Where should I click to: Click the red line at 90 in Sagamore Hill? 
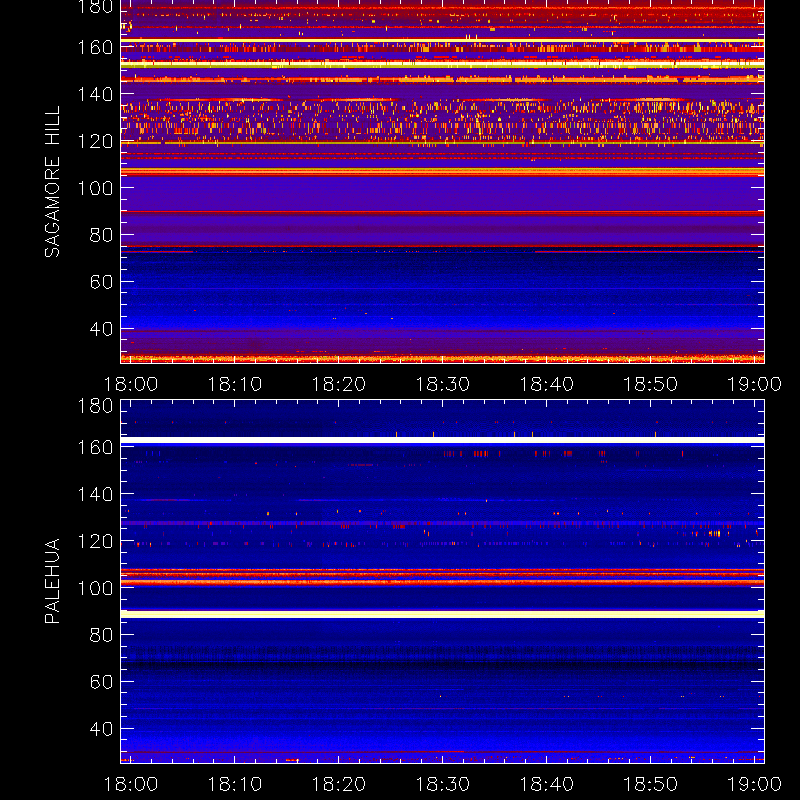(x=442, y=212)
